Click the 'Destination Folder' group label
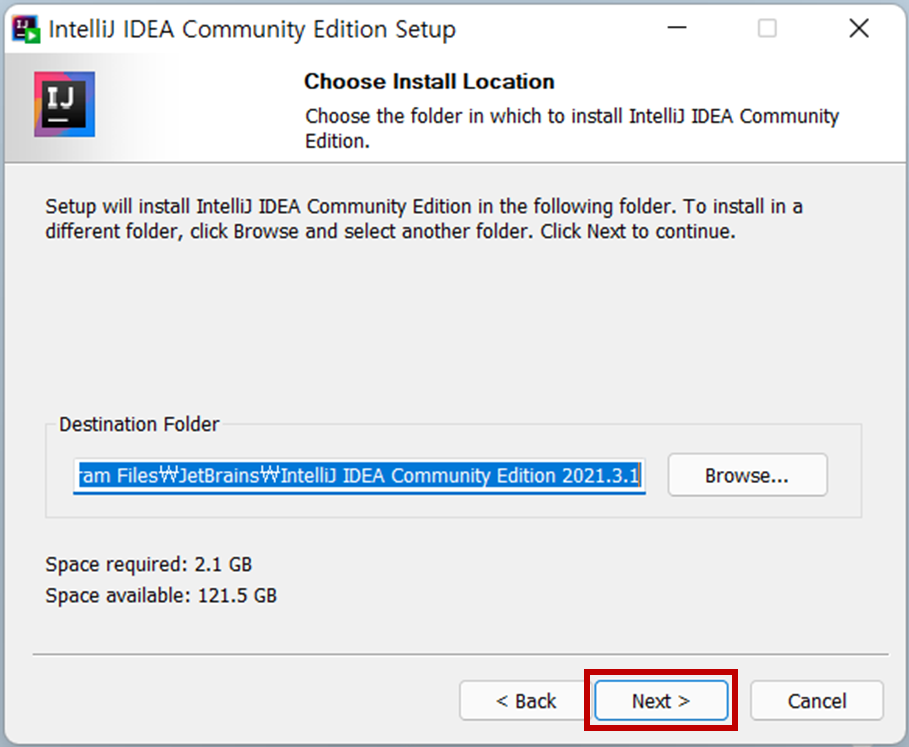Viewport: 909px width, 747px height. tap(139, 424)
